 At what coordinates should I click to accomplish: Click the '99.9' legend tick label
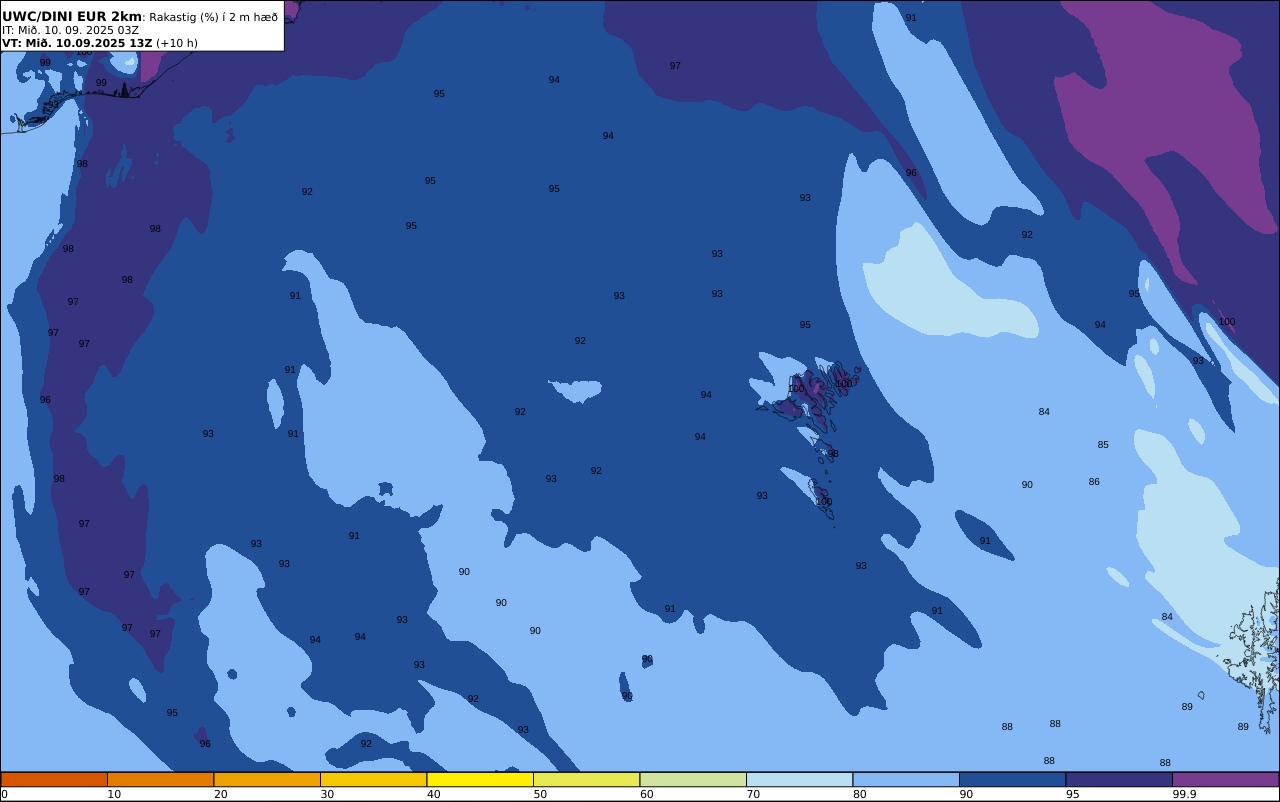tap(1184, 794)
